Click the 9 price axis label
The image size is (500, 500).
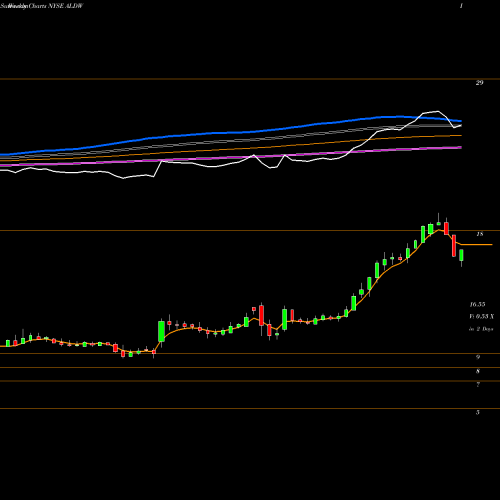[478, 357]
